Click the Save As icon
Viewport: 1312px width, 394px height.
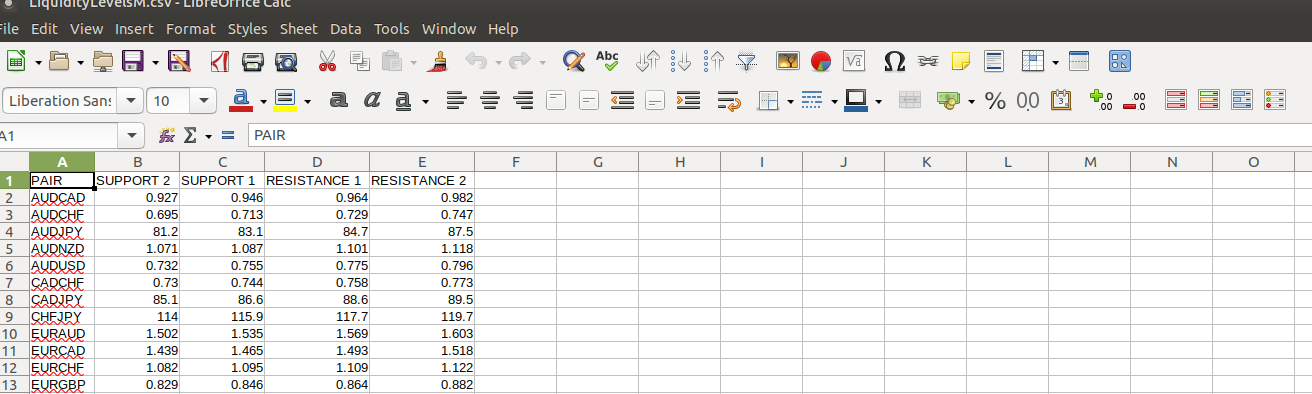pos(180,62)
